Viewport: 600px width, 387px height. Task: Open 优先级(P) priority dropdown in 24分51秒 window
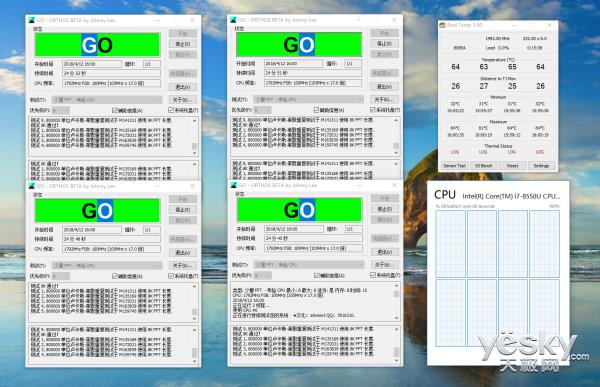point(262,110)
